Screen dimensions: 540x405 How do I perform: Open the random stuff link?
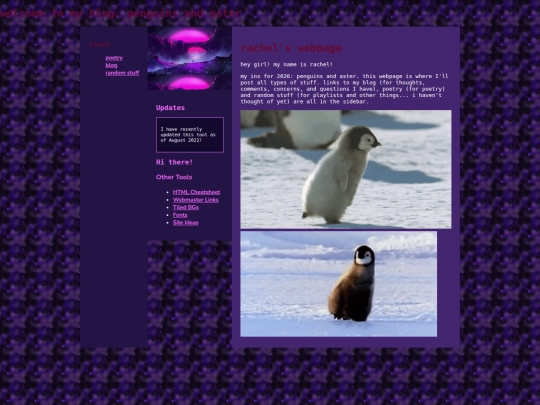pos(122,73)
